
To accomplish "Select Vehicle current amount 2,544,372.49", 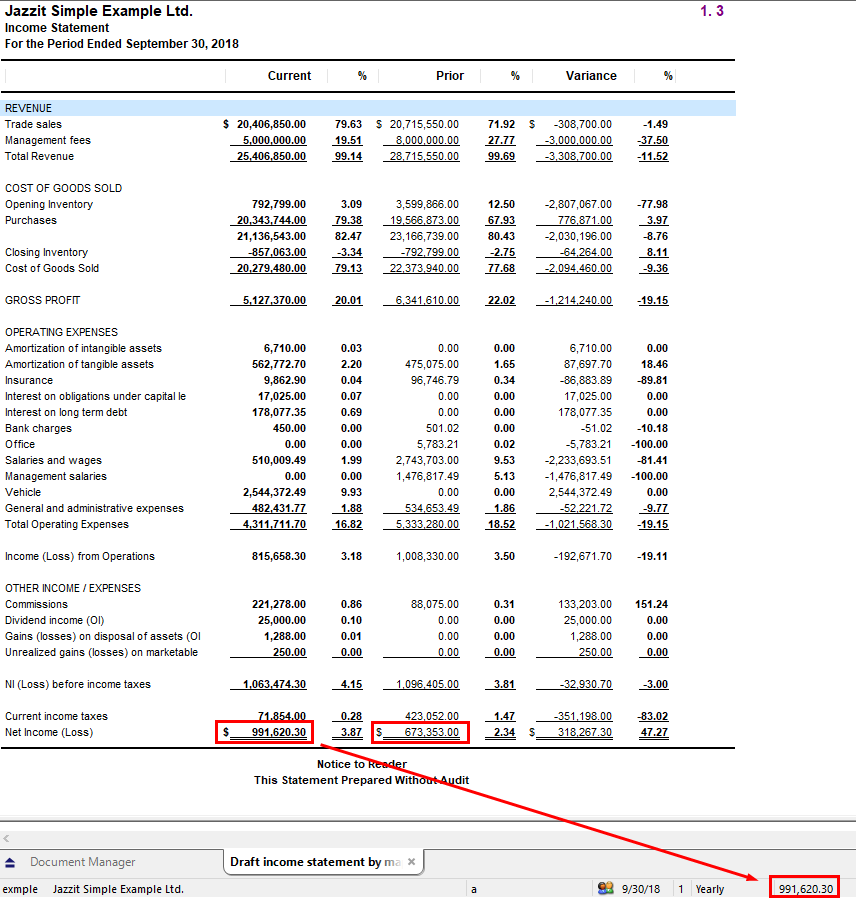I will (274, 493).
